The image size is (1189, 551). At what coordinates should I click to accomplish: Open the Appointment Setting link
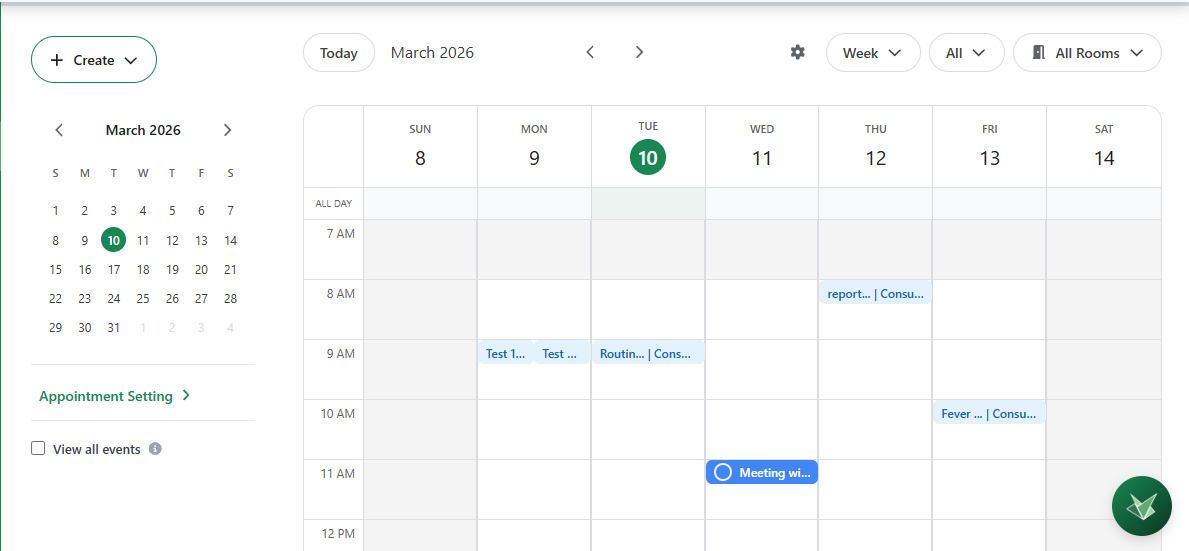(x=114, y=396)
